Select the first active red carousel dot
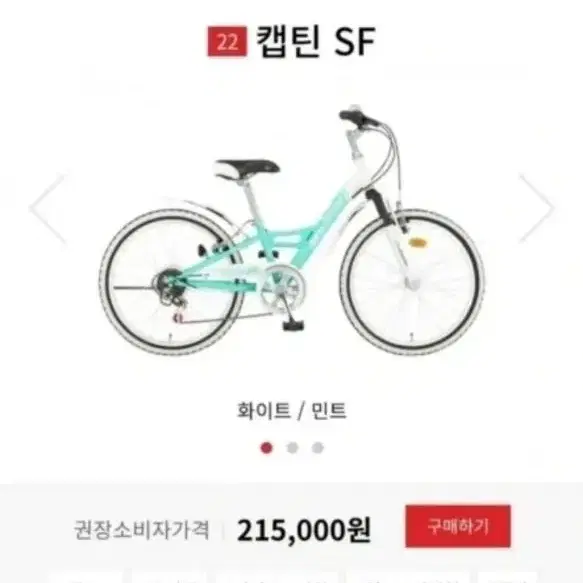 (x=267, y=448)
